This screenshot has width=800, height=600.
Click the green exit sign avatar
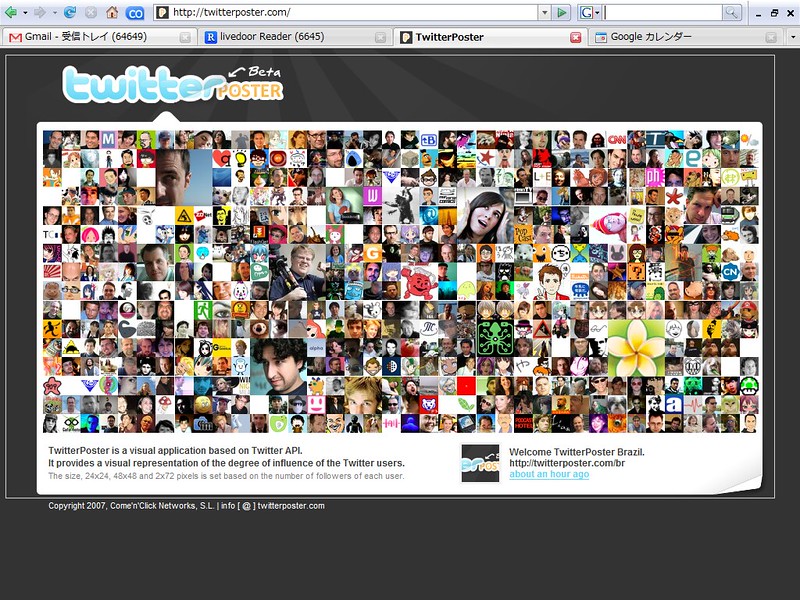(x=203, y=310)
